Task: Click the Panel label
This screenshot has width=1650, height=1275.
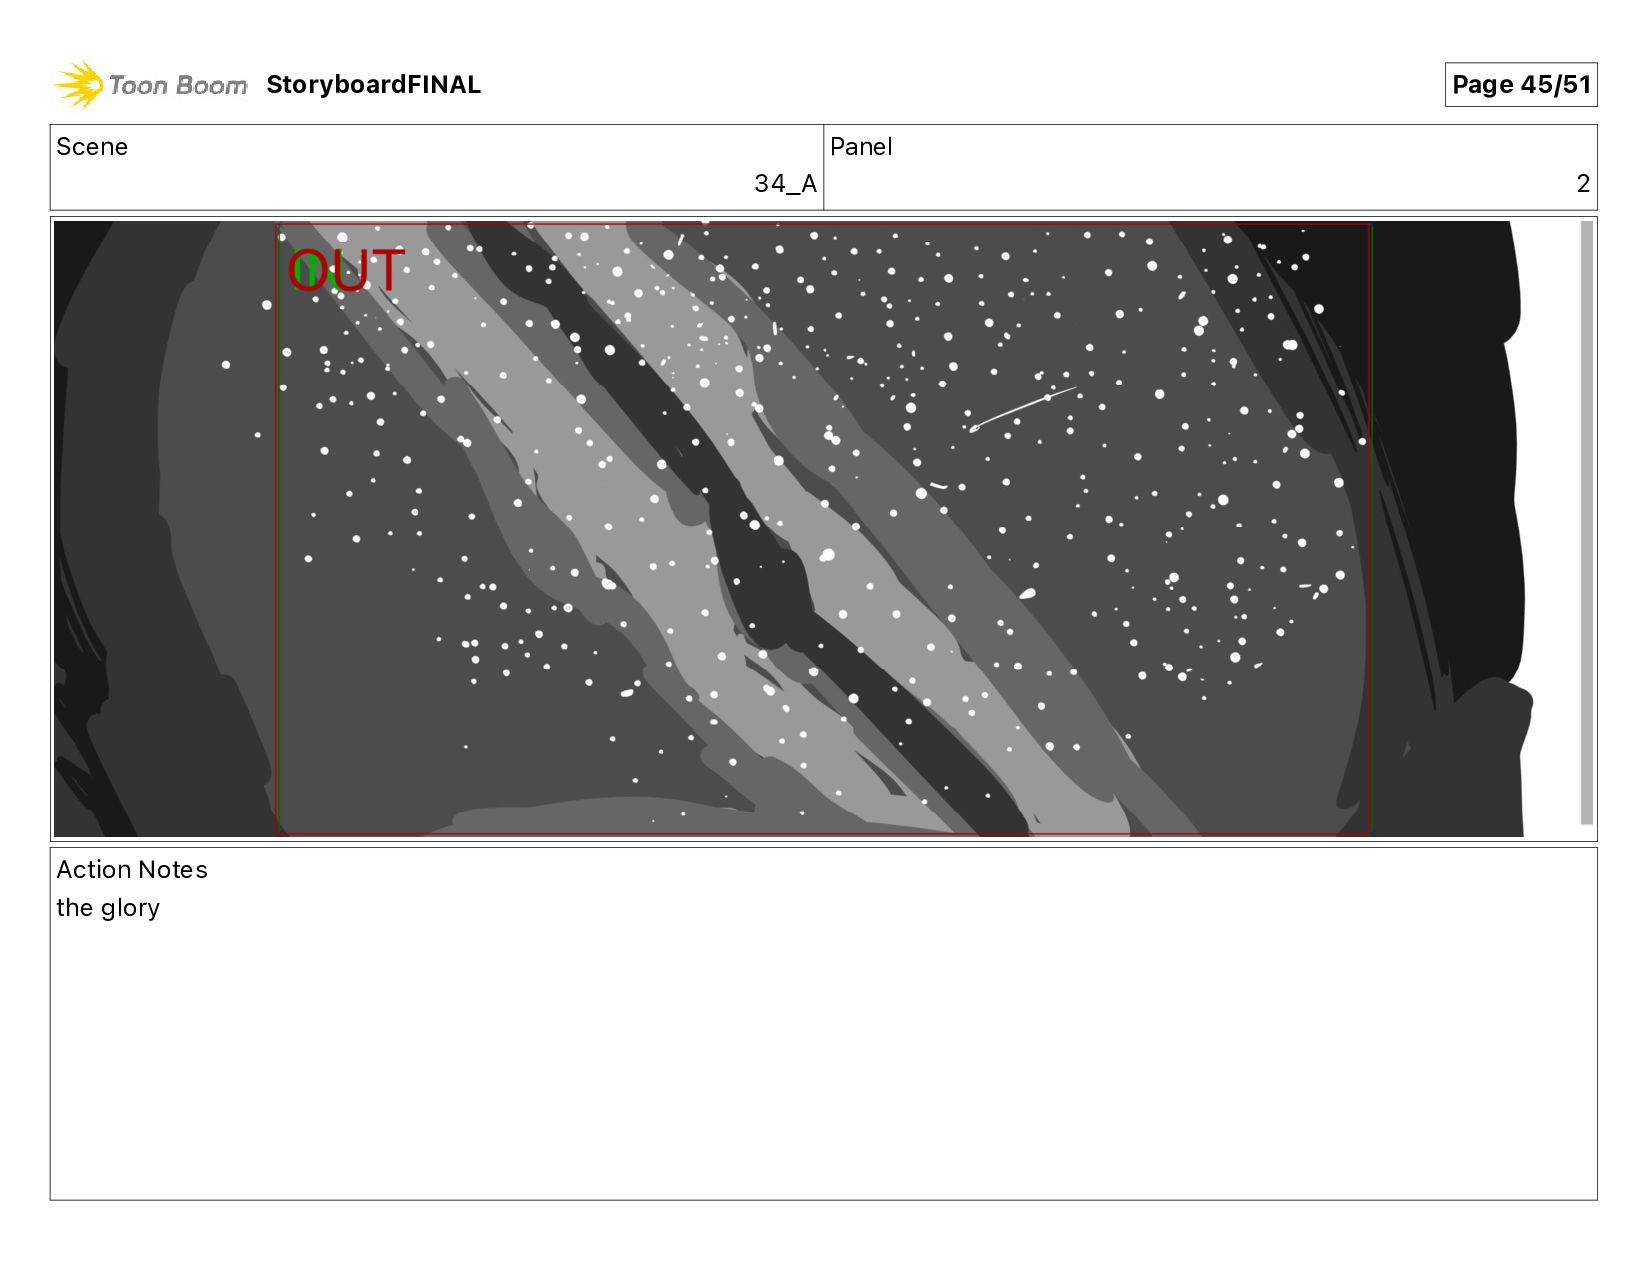Action: point(861,147)
